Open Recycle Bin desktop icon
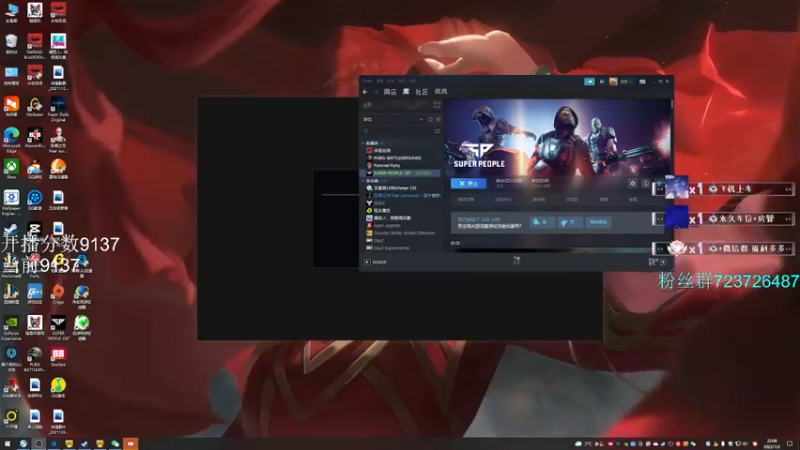This screenshot has width=800, height=450. coord(11,44)
